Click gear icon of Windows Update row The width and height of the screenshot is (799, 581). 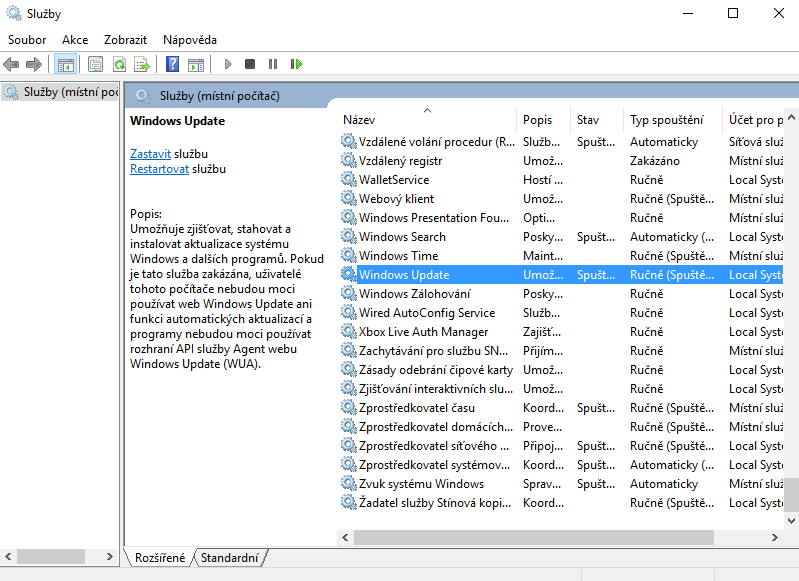click(x=349, y=274)
